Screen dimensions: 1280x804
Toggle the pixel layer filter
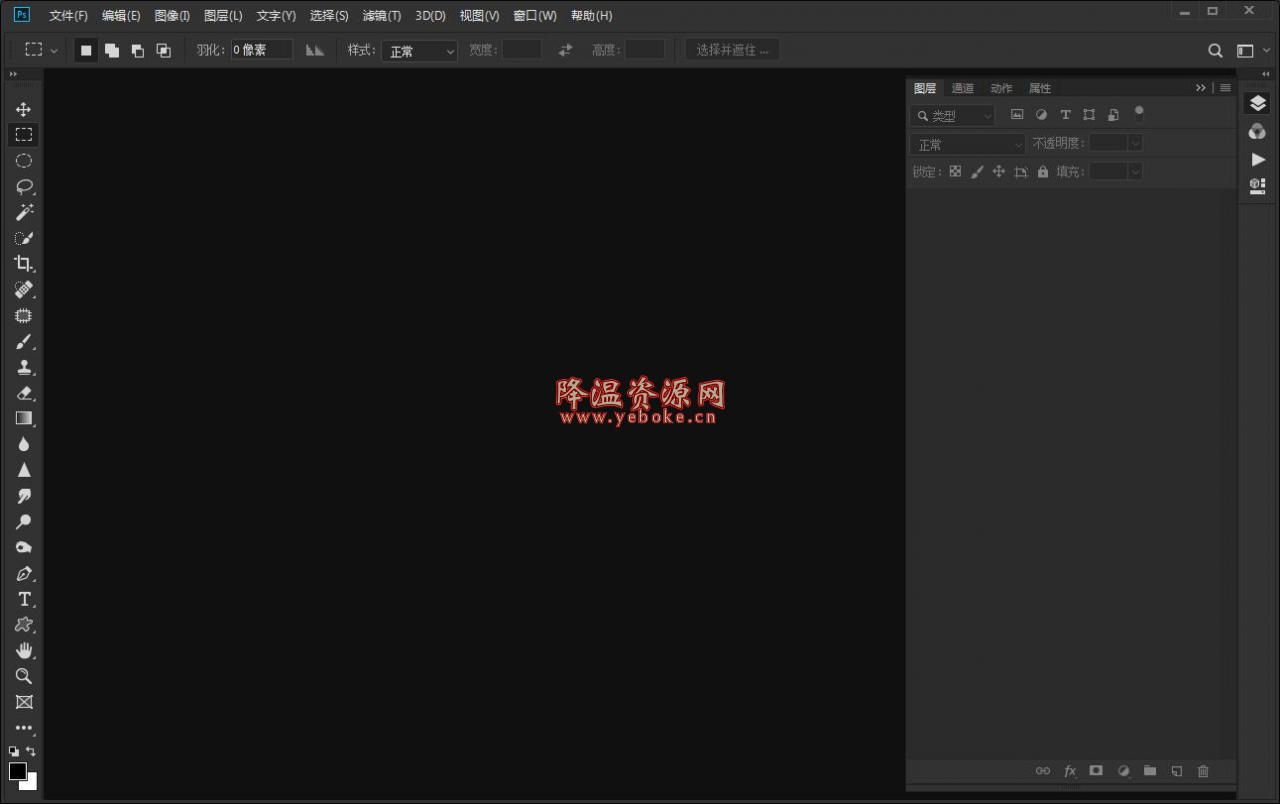pyautogui.click(x=1017, y=115)
